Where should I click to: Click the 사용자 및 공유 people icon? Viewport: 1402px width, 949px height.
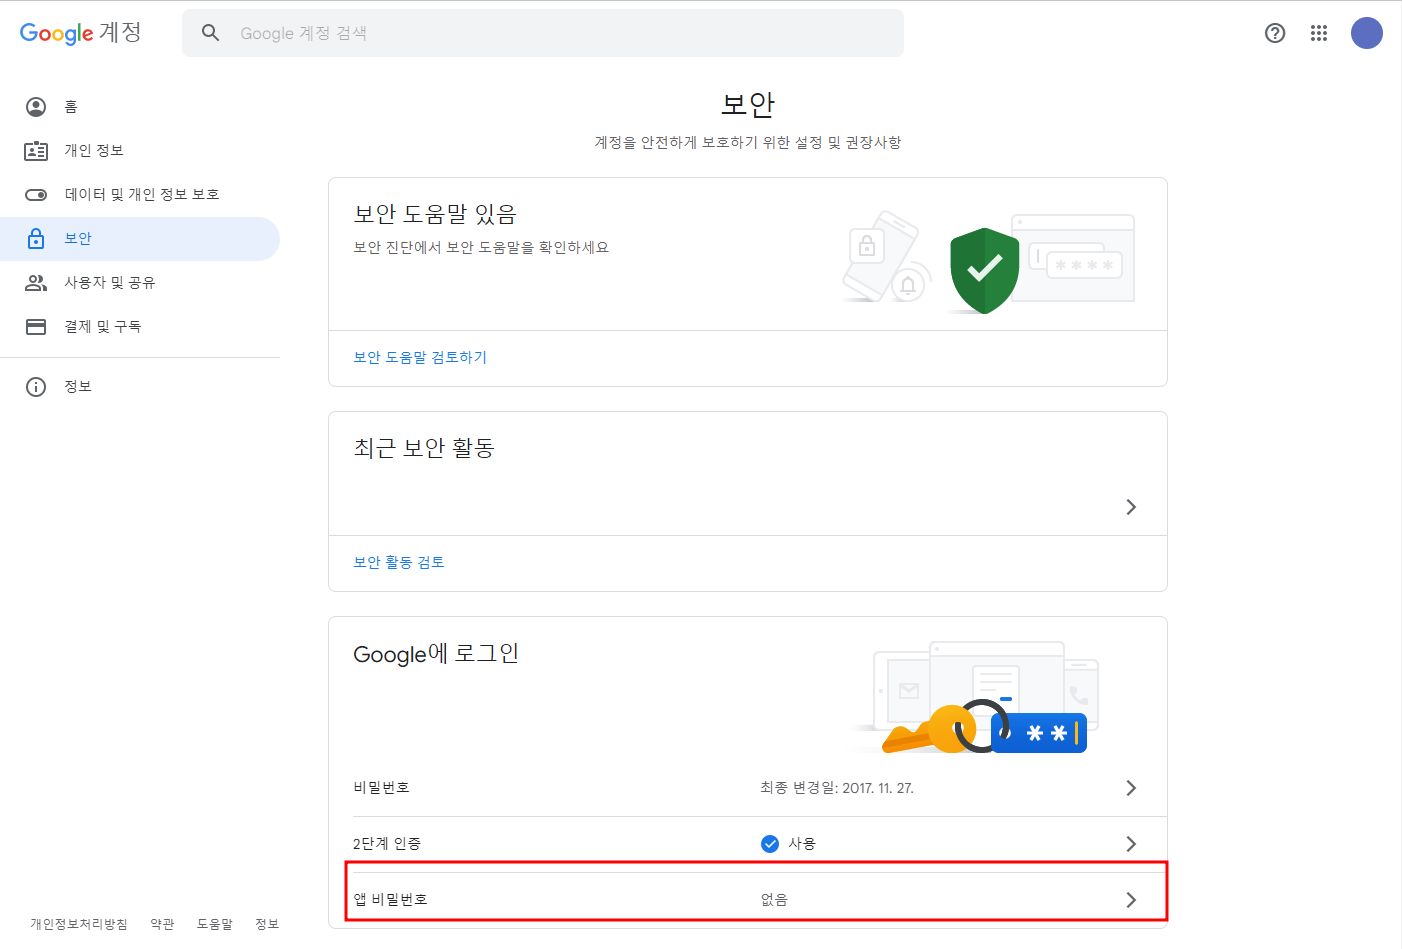click(36, 283)
